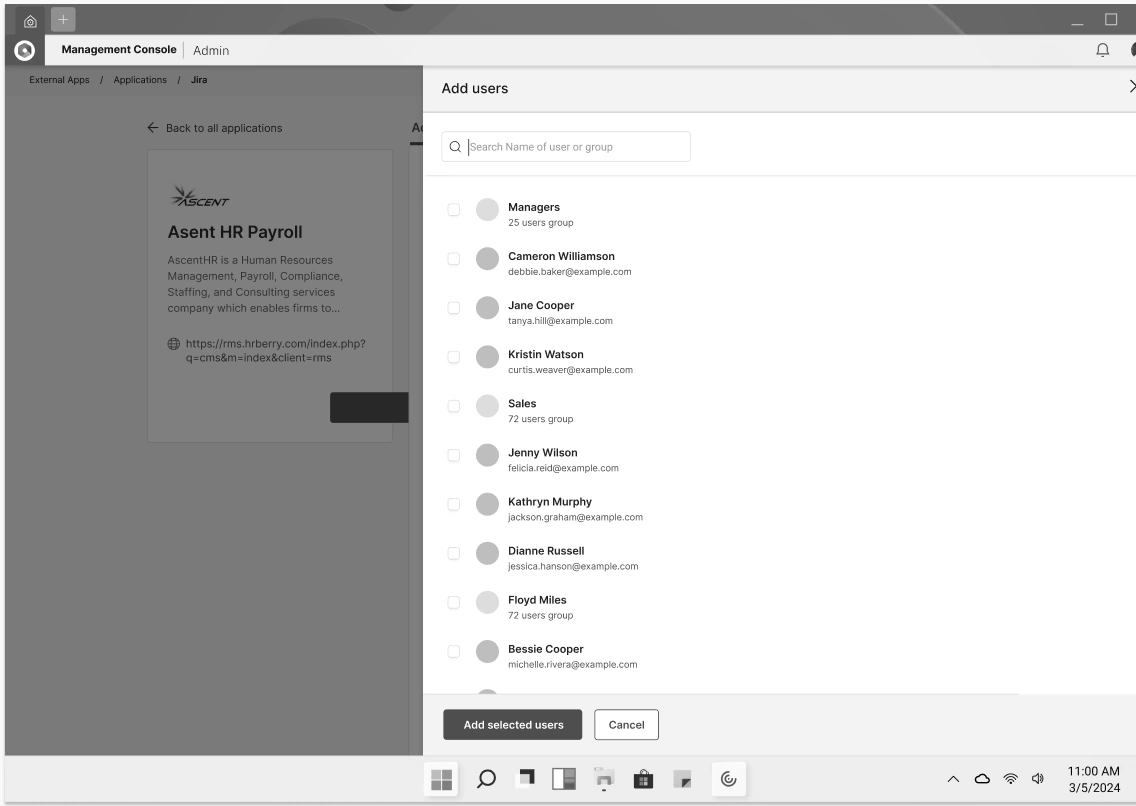Open a new tab with plus icon
The width and height of the screenshot is (1136, 806).
click(x=63, y=20)
